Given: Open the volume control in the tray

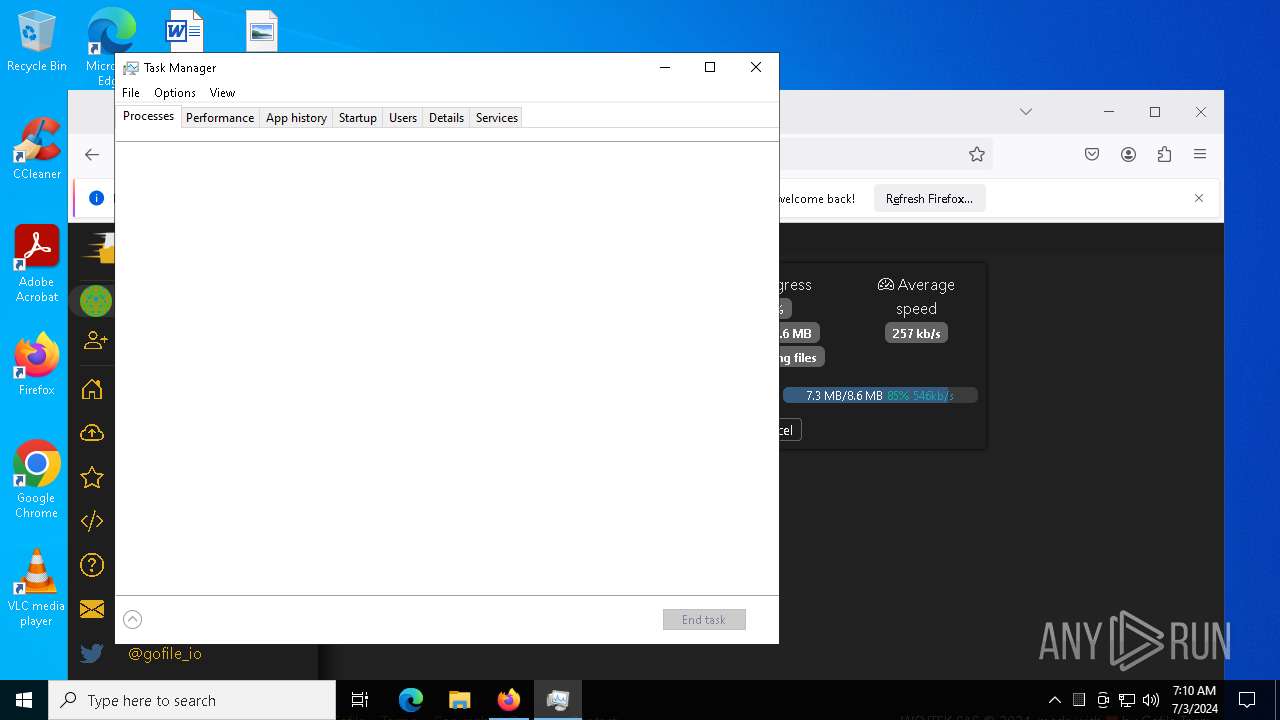Looking at the screenshot, I should tap(1151, 700).
